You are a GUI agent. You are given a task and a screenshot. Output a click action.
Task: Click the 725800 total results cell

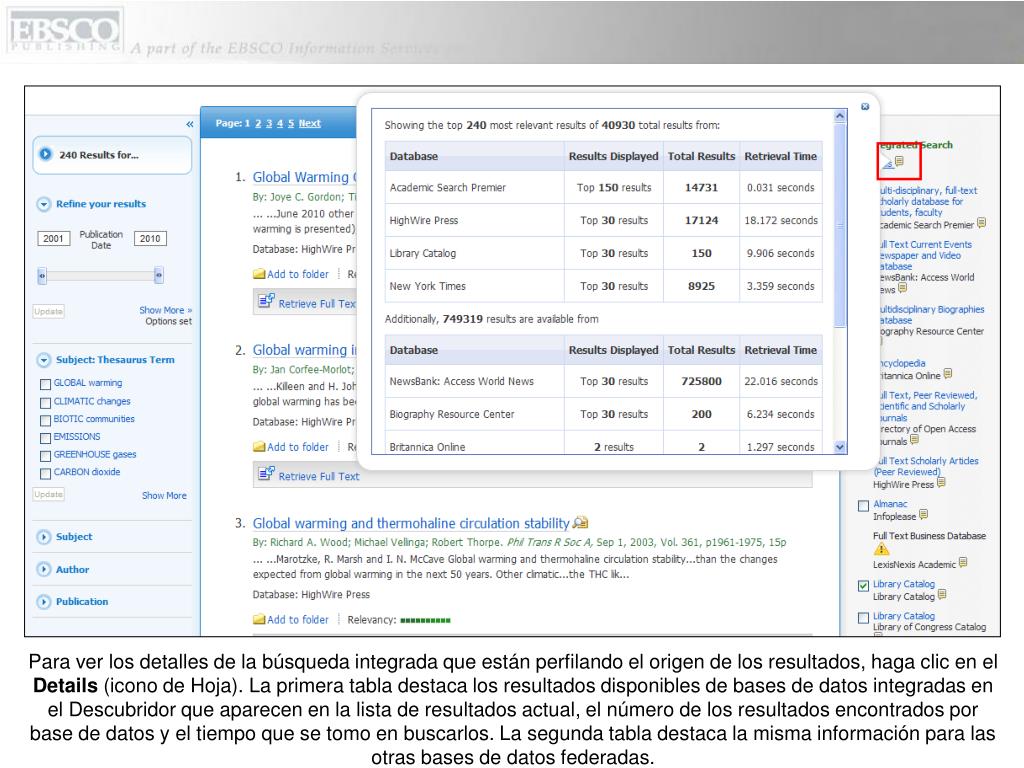click(701, 381)
